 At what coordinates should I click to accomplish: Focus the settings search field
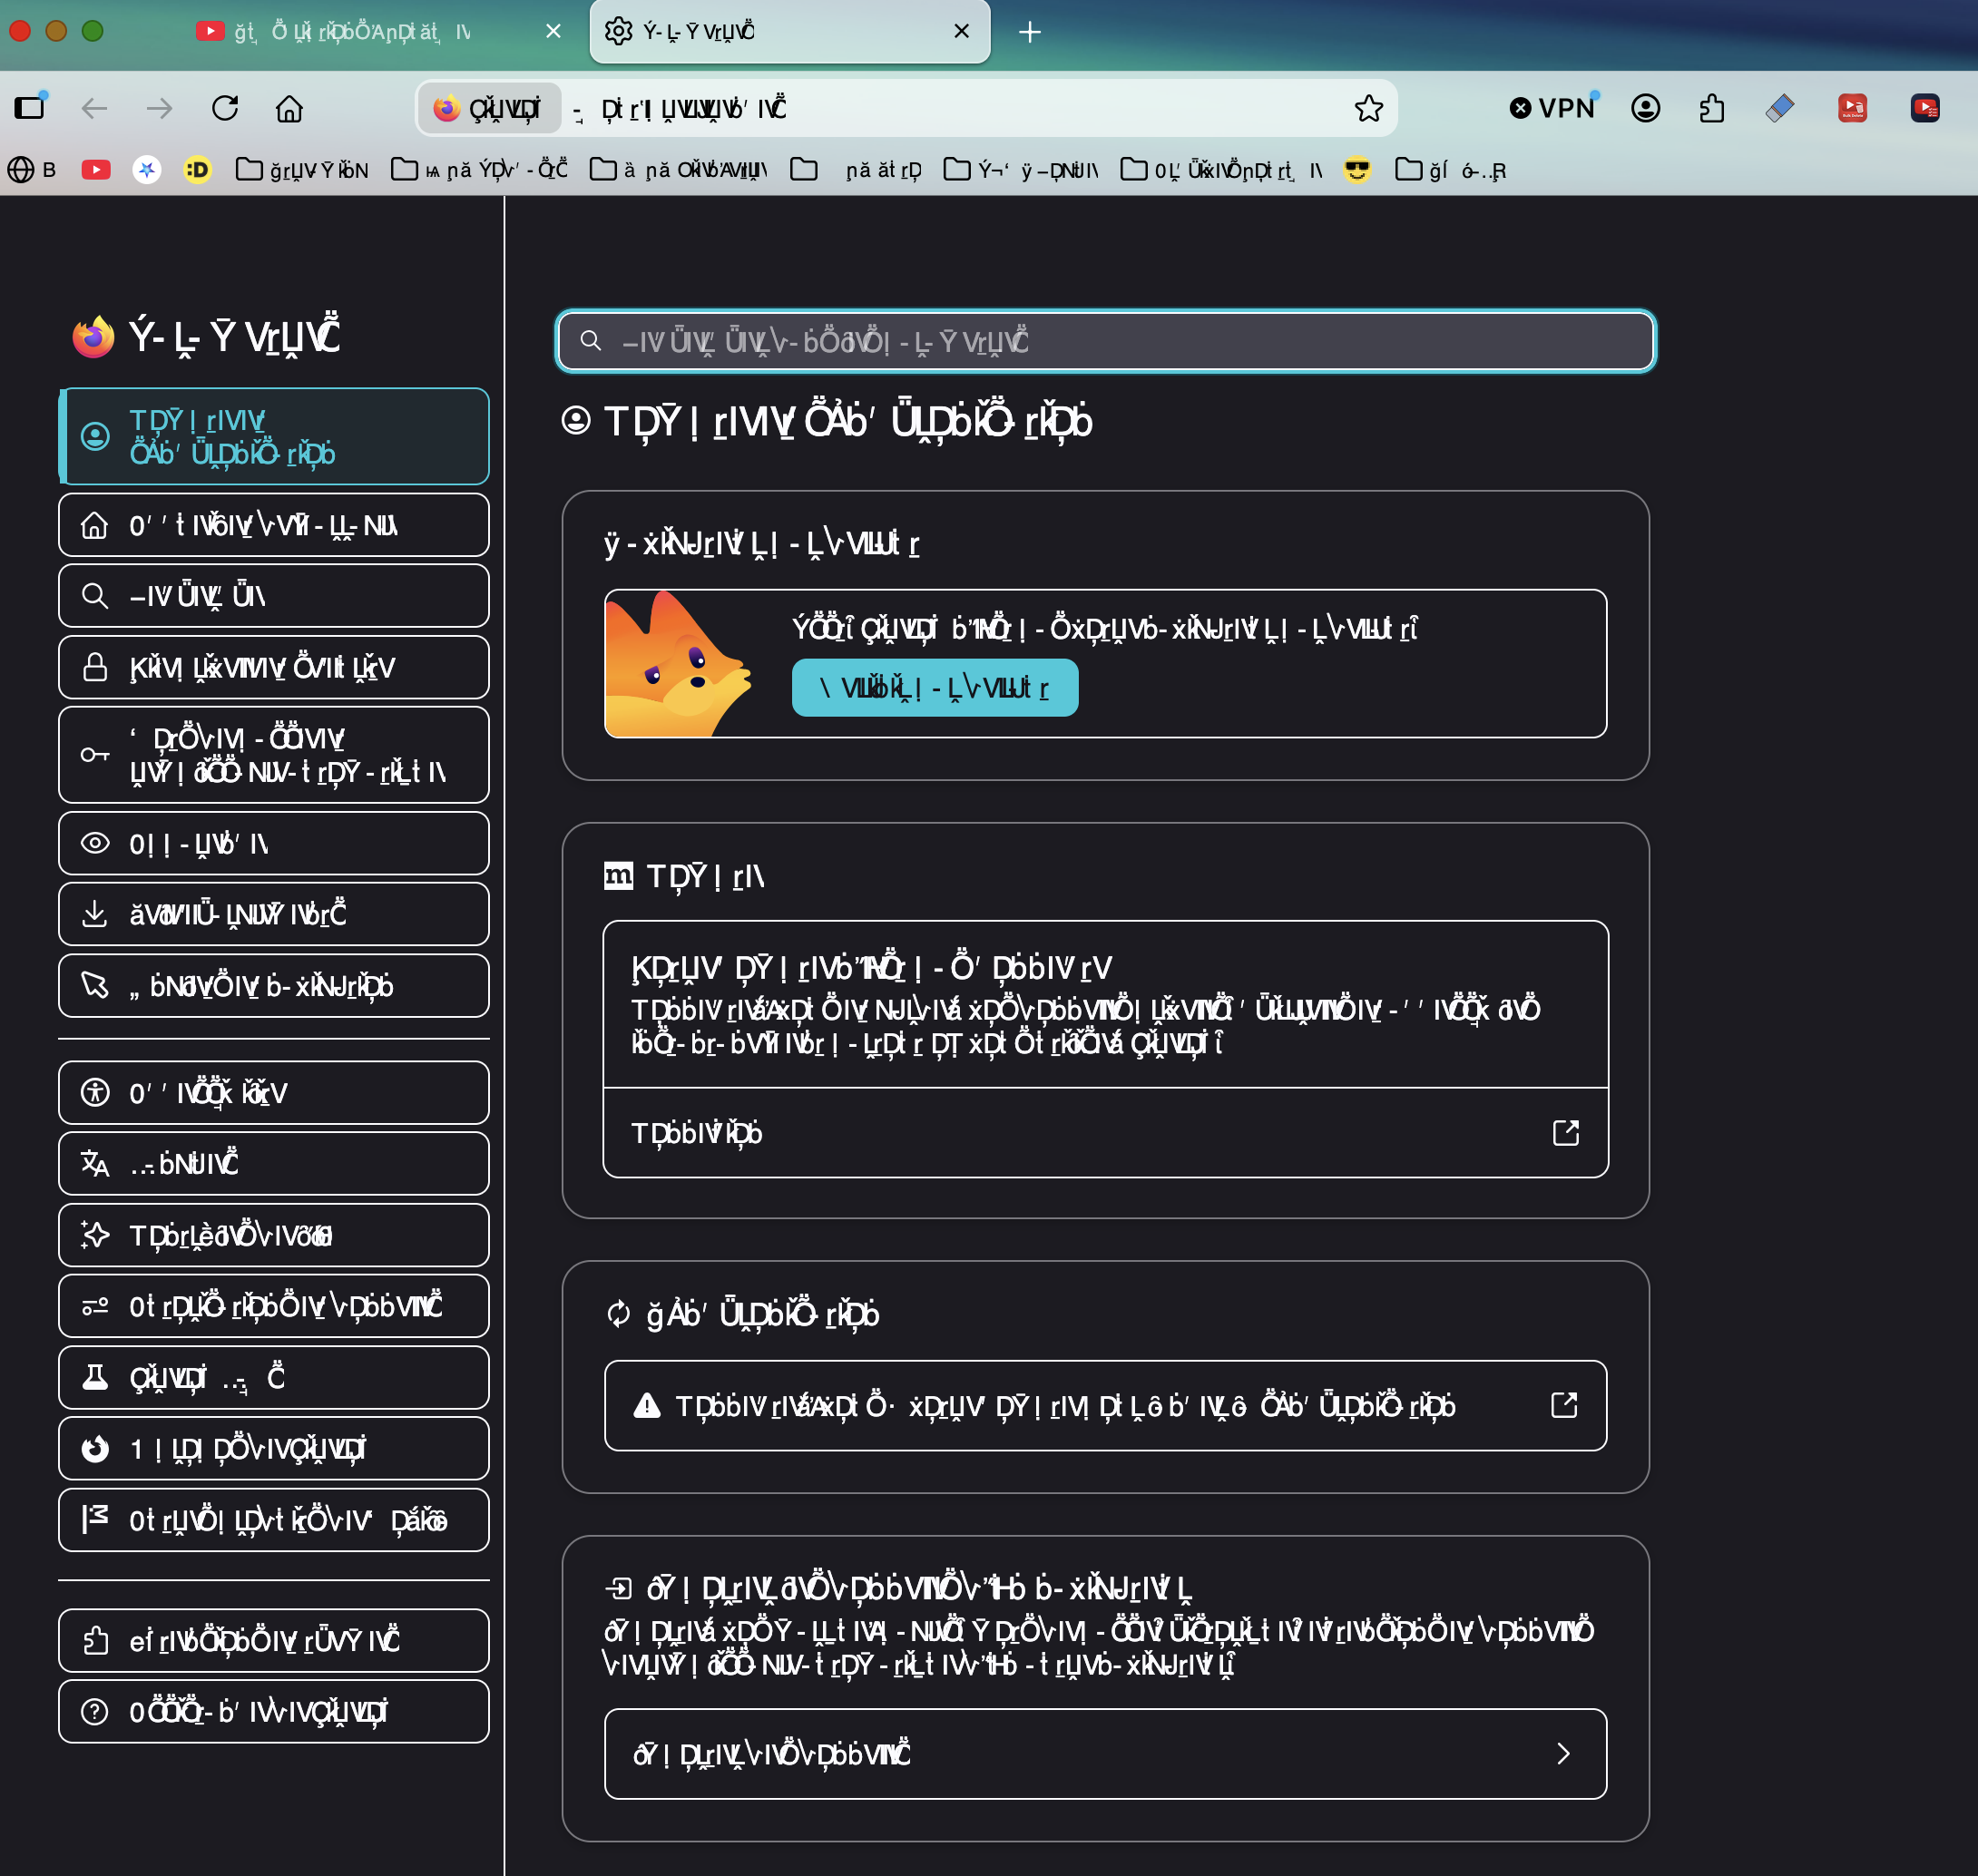(x=1105, y=341)
